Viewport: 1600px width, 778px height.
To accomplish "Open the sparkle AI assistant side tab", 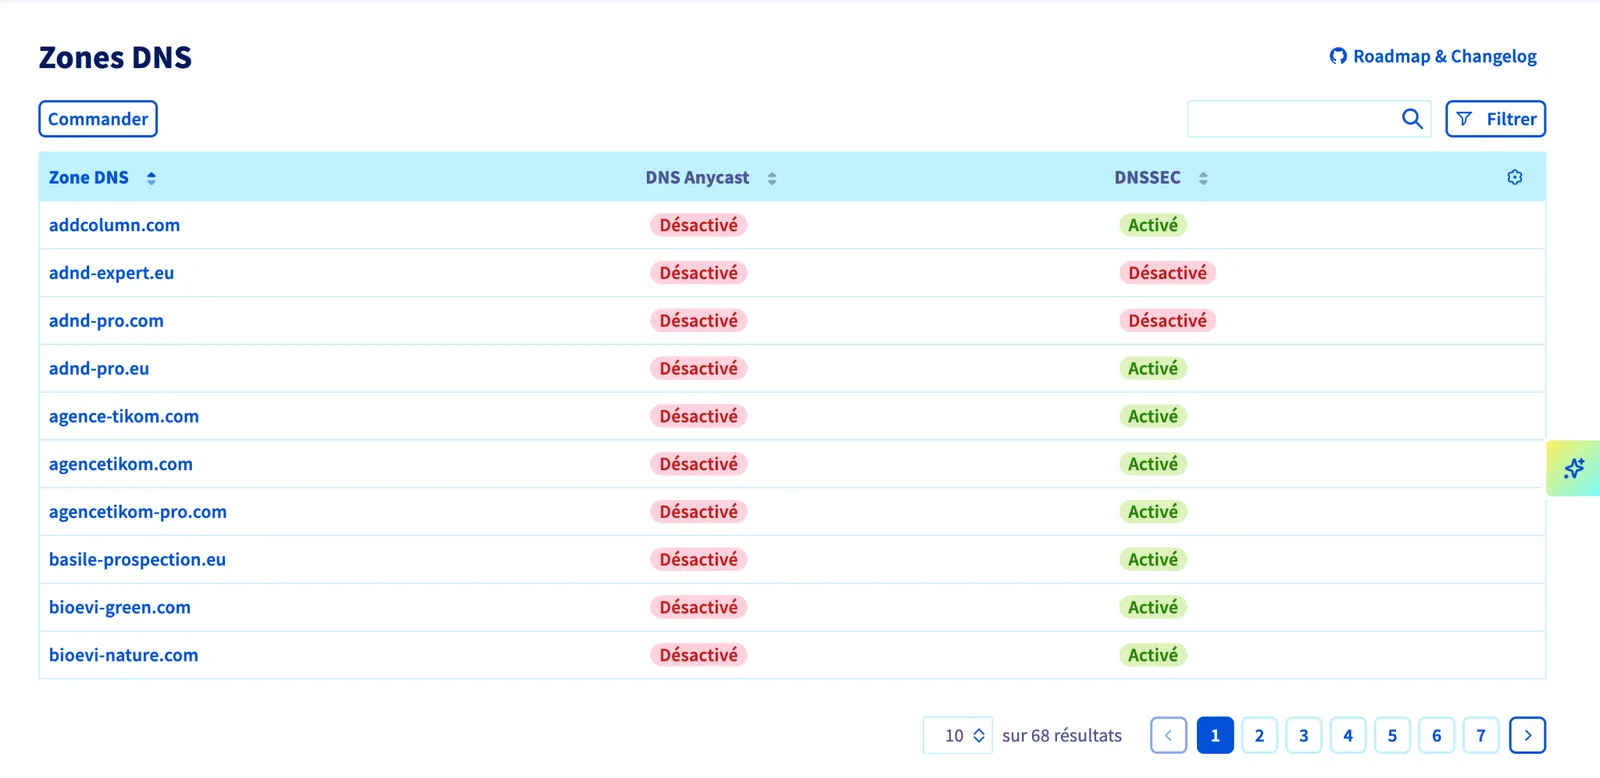I will coord(1574,468).
